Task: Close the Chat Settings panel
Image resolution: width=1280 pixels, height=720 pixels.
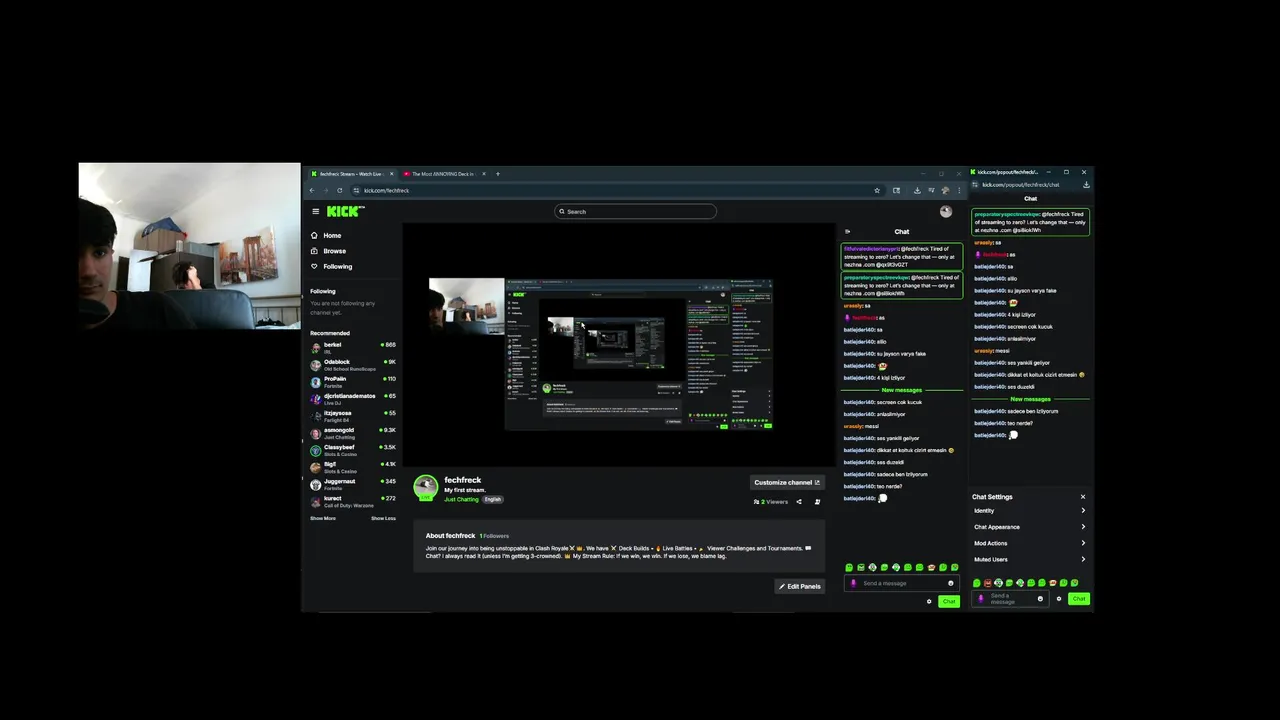Action: click(x=1082, y=497)
